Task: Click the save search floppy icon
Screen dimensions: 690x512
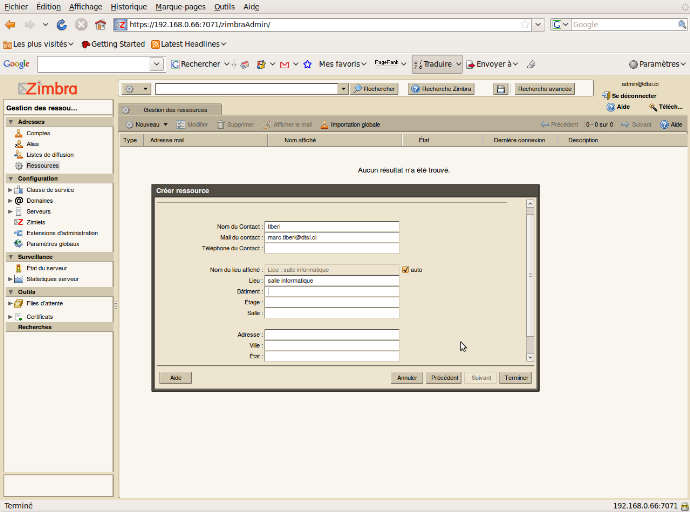Action: (x=501, y=89)
